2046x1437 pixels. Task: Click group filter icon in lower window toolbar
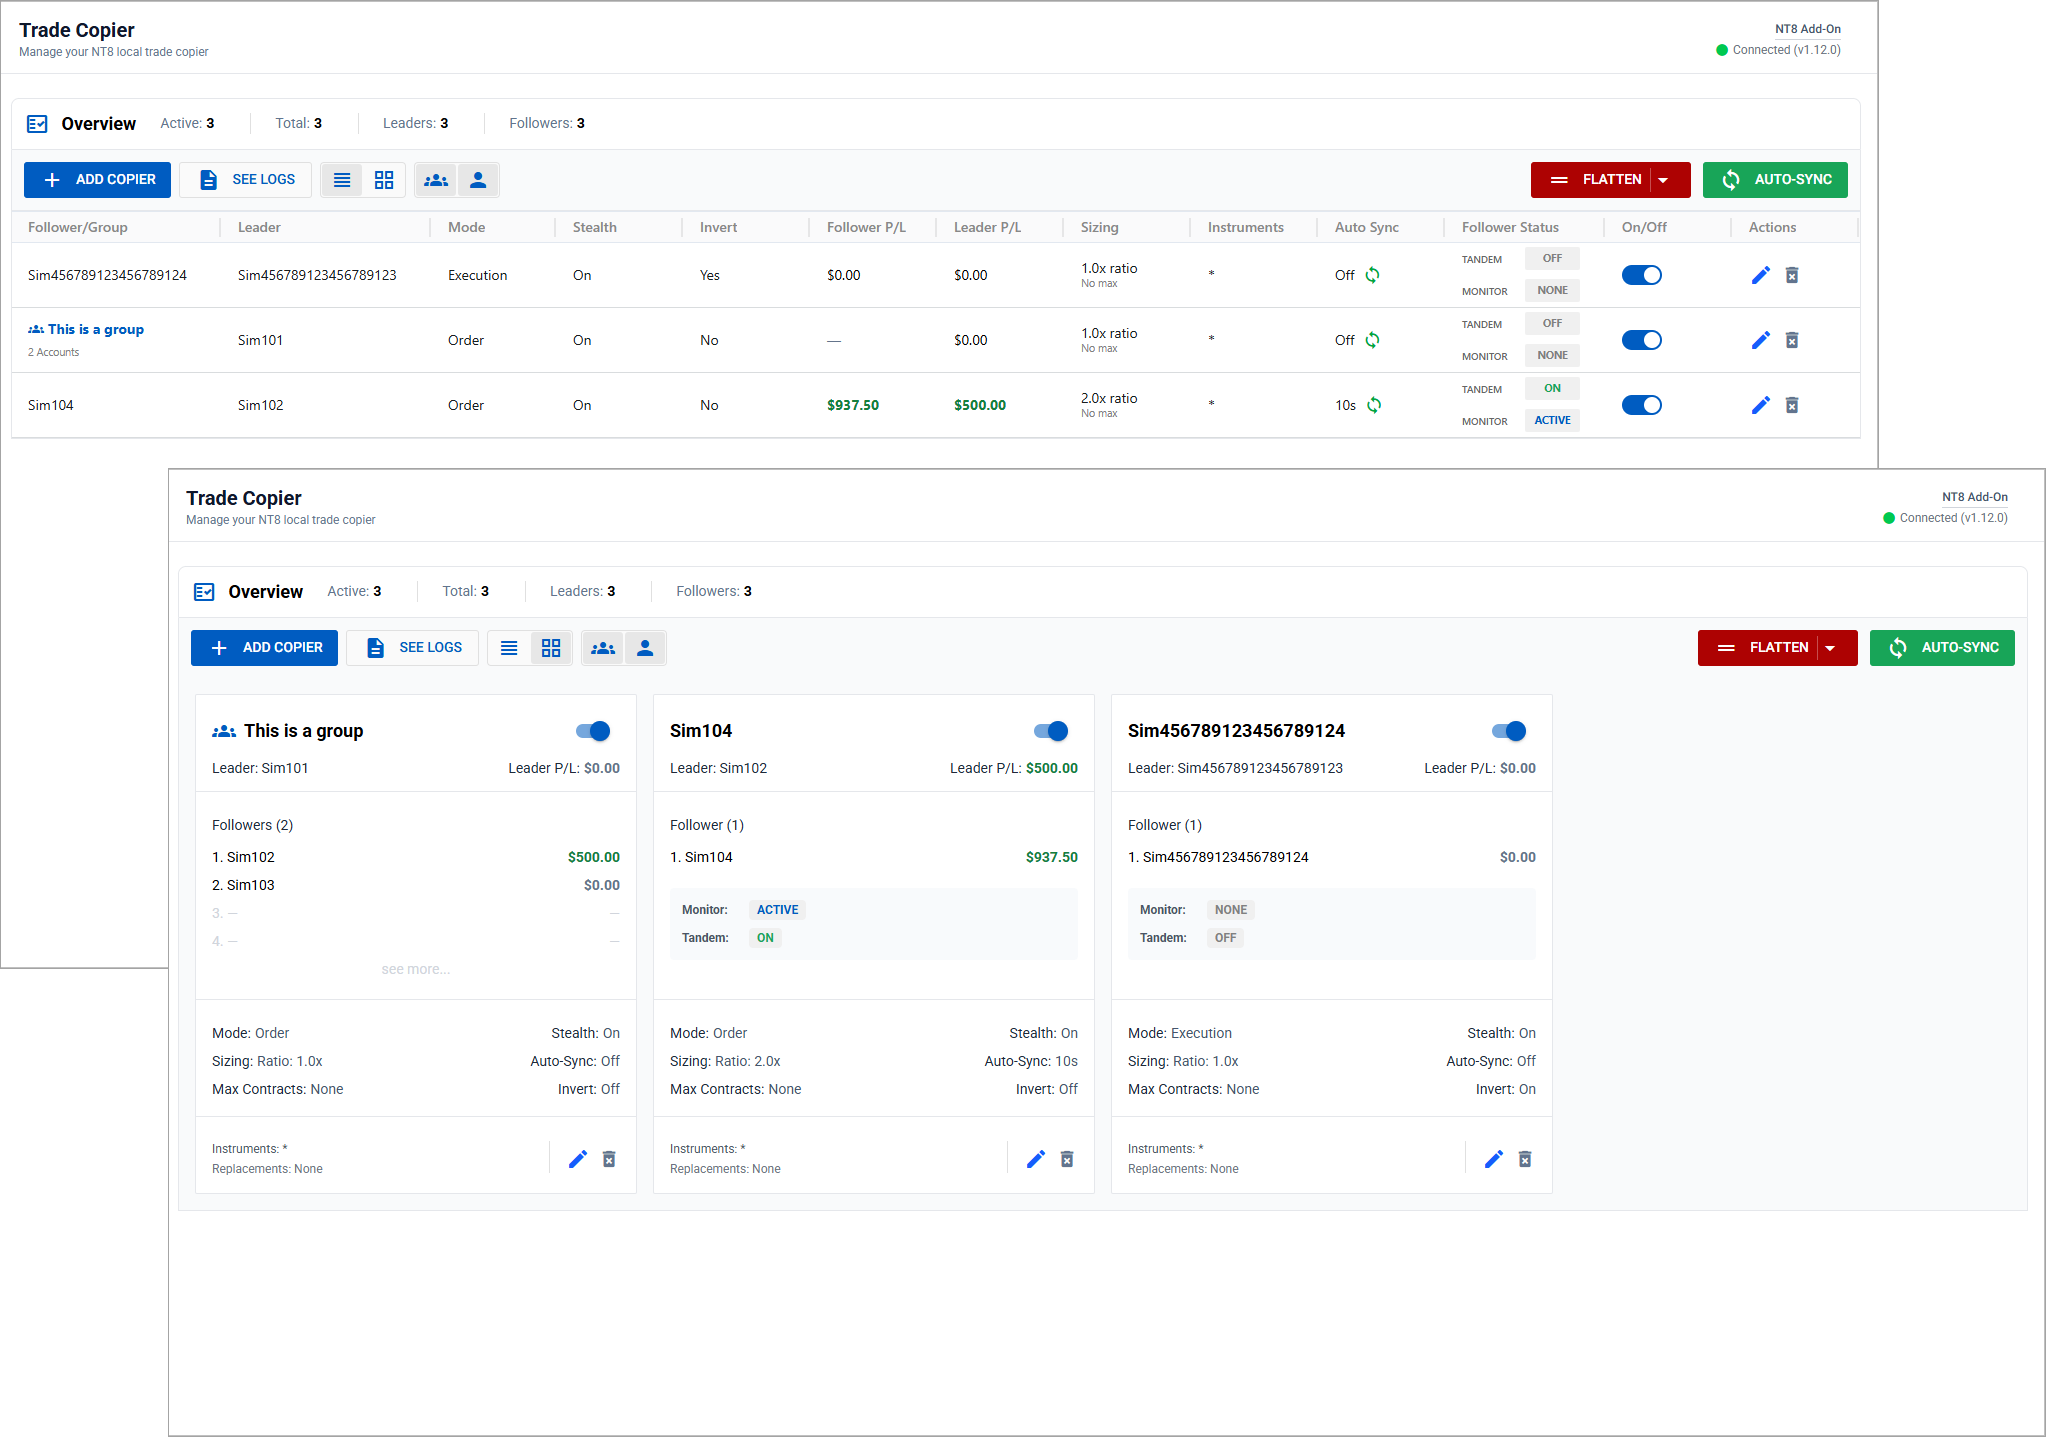[603, 648]
